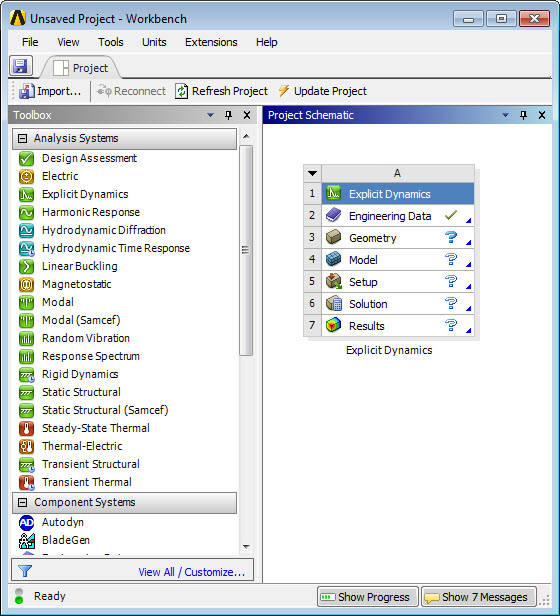Select the Hydrodynamic Diffraction icon
This screenshot has height=616, width=560.
26,231
